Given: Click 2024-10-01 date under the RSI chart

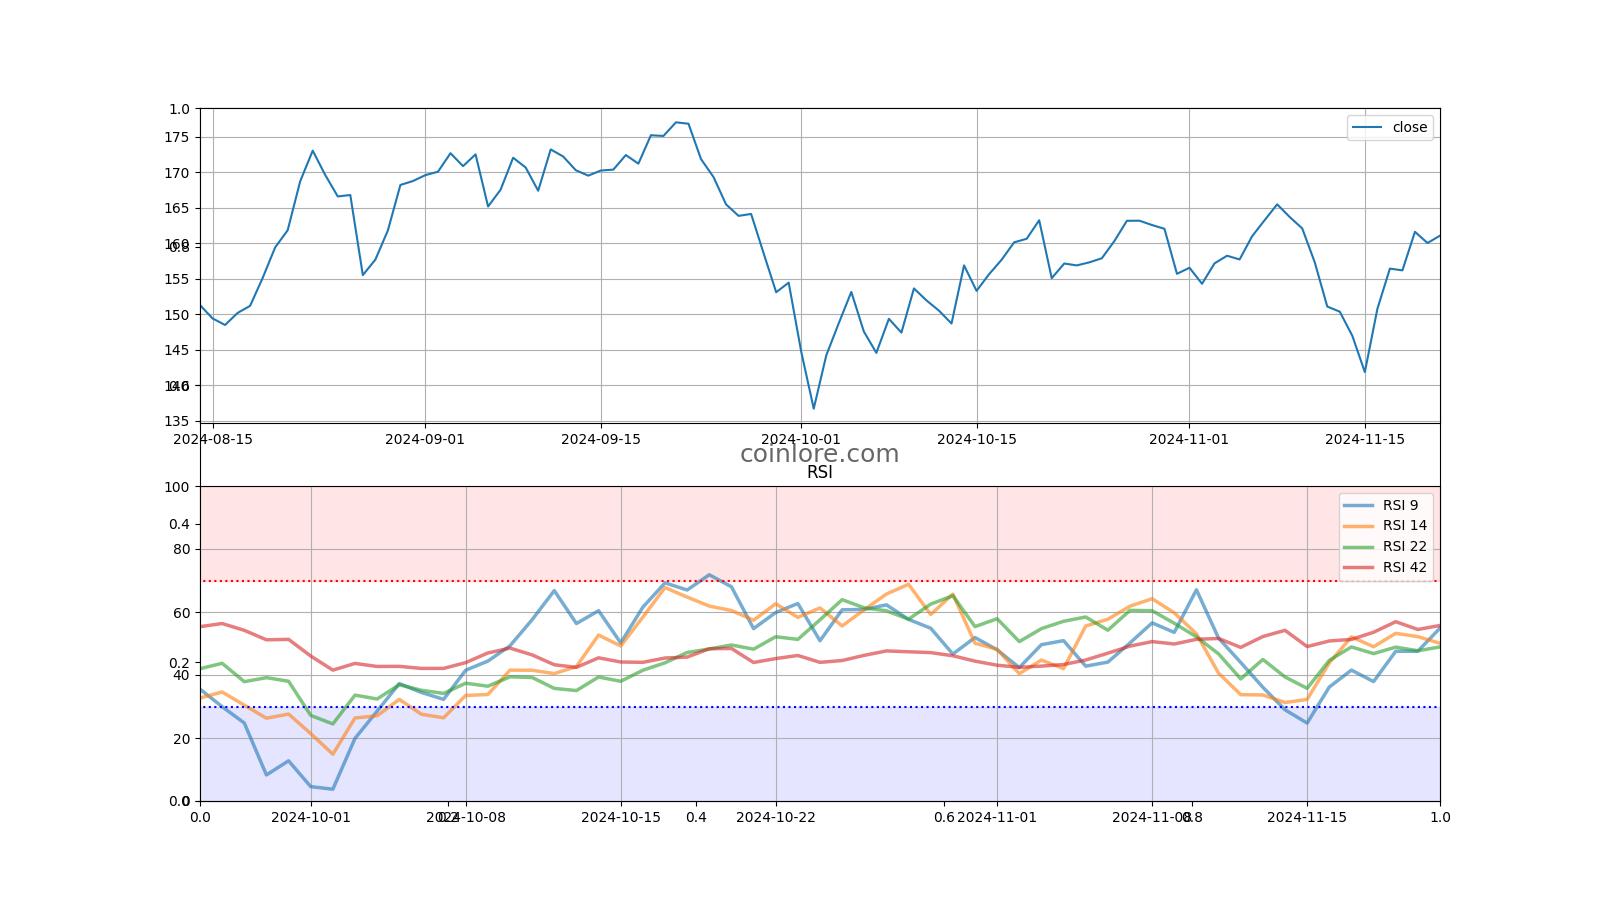Looking at the screenshot, I should pyautogui.click(x=311, y=817).
